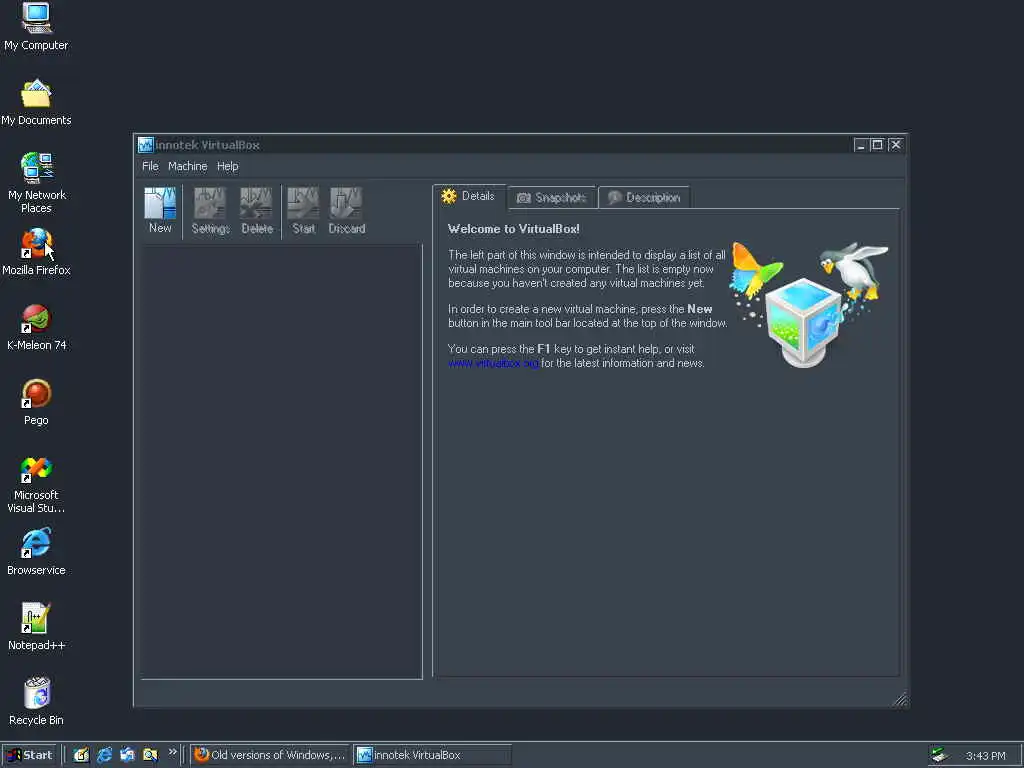
Task: Click the 3:43 PM taskbar clock
Action: coord(985,756)
